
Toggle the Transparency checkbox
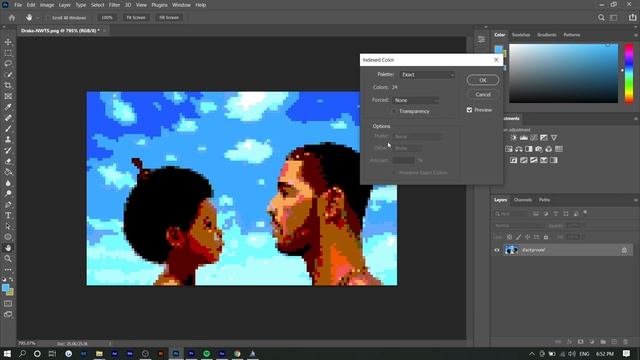click(x=394, y=111)
